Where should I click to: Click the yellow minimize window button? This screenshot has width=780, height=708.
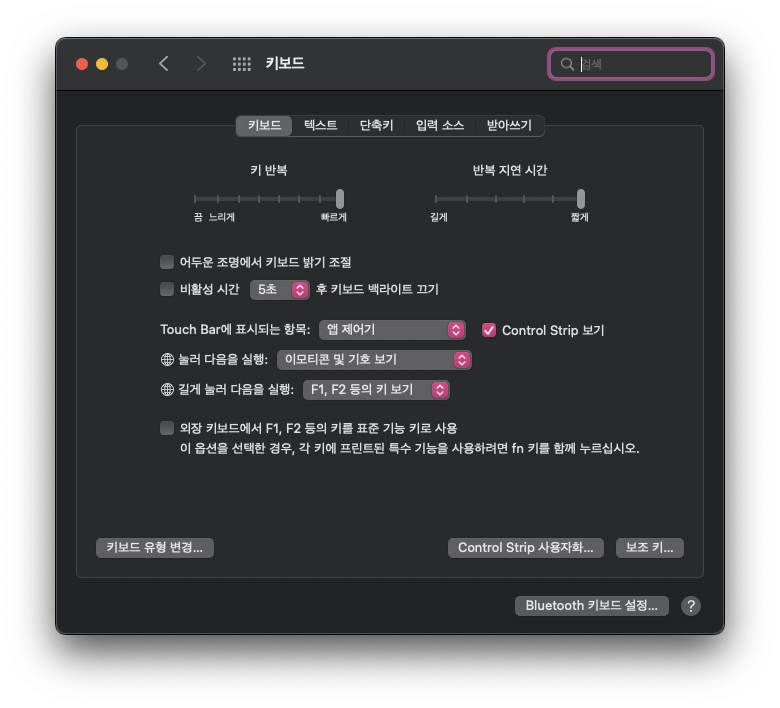(x=102, y=64)
